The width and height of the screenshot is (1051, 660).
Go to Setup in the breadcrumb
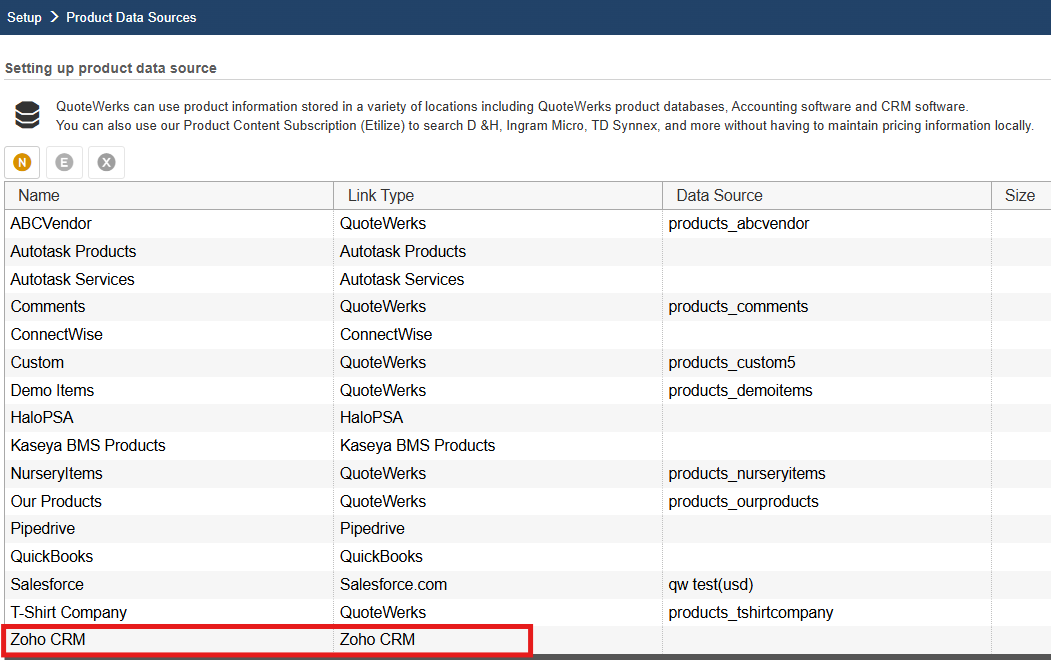pyautogui.click(x=24, y=17)
